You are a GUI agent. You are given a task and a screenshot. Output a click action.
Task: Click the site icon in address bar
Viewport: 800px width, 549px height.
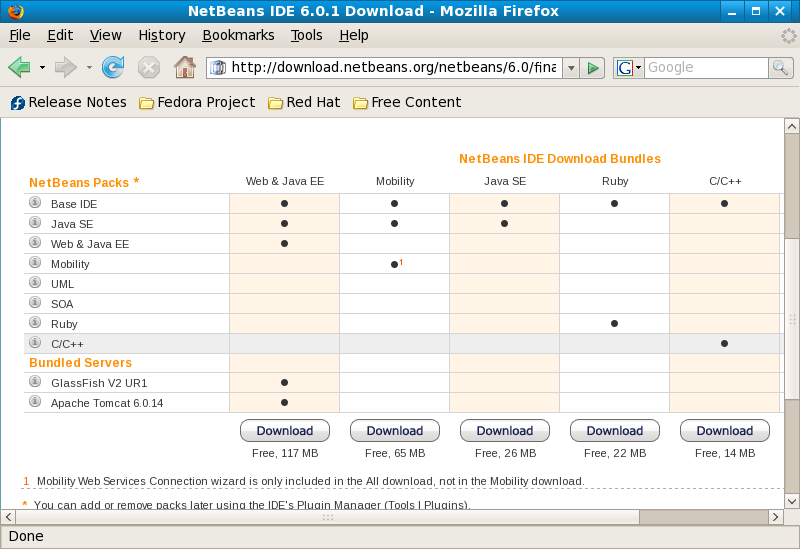[x=218, y=67]
